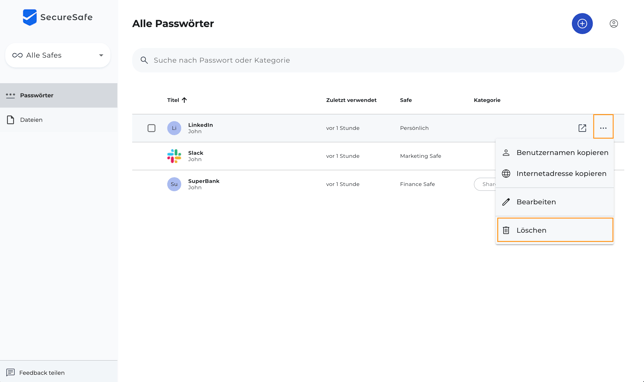Click the LinkedIn avatar circle
This screenshot has height=382, width=644.
pos(174,128)
